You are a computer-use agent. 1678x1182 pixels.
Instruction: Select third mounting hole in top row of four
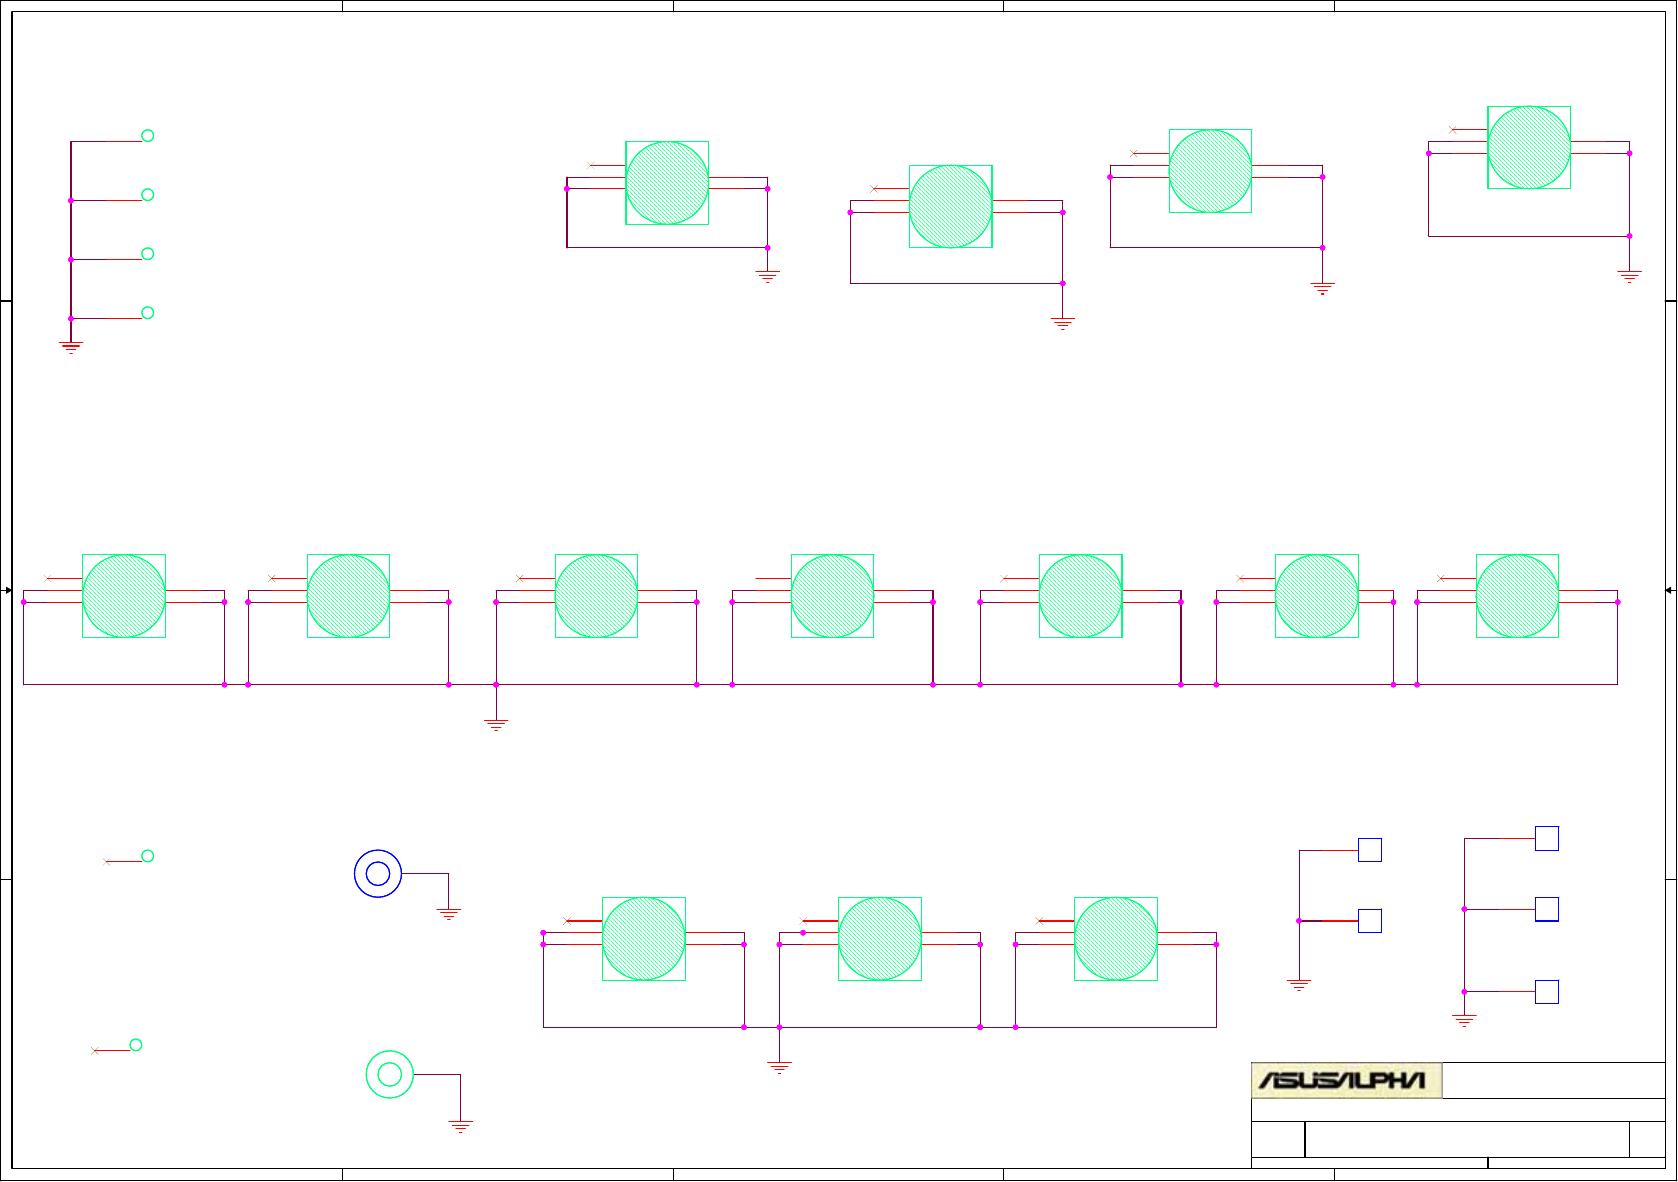tap(1210, 171)
